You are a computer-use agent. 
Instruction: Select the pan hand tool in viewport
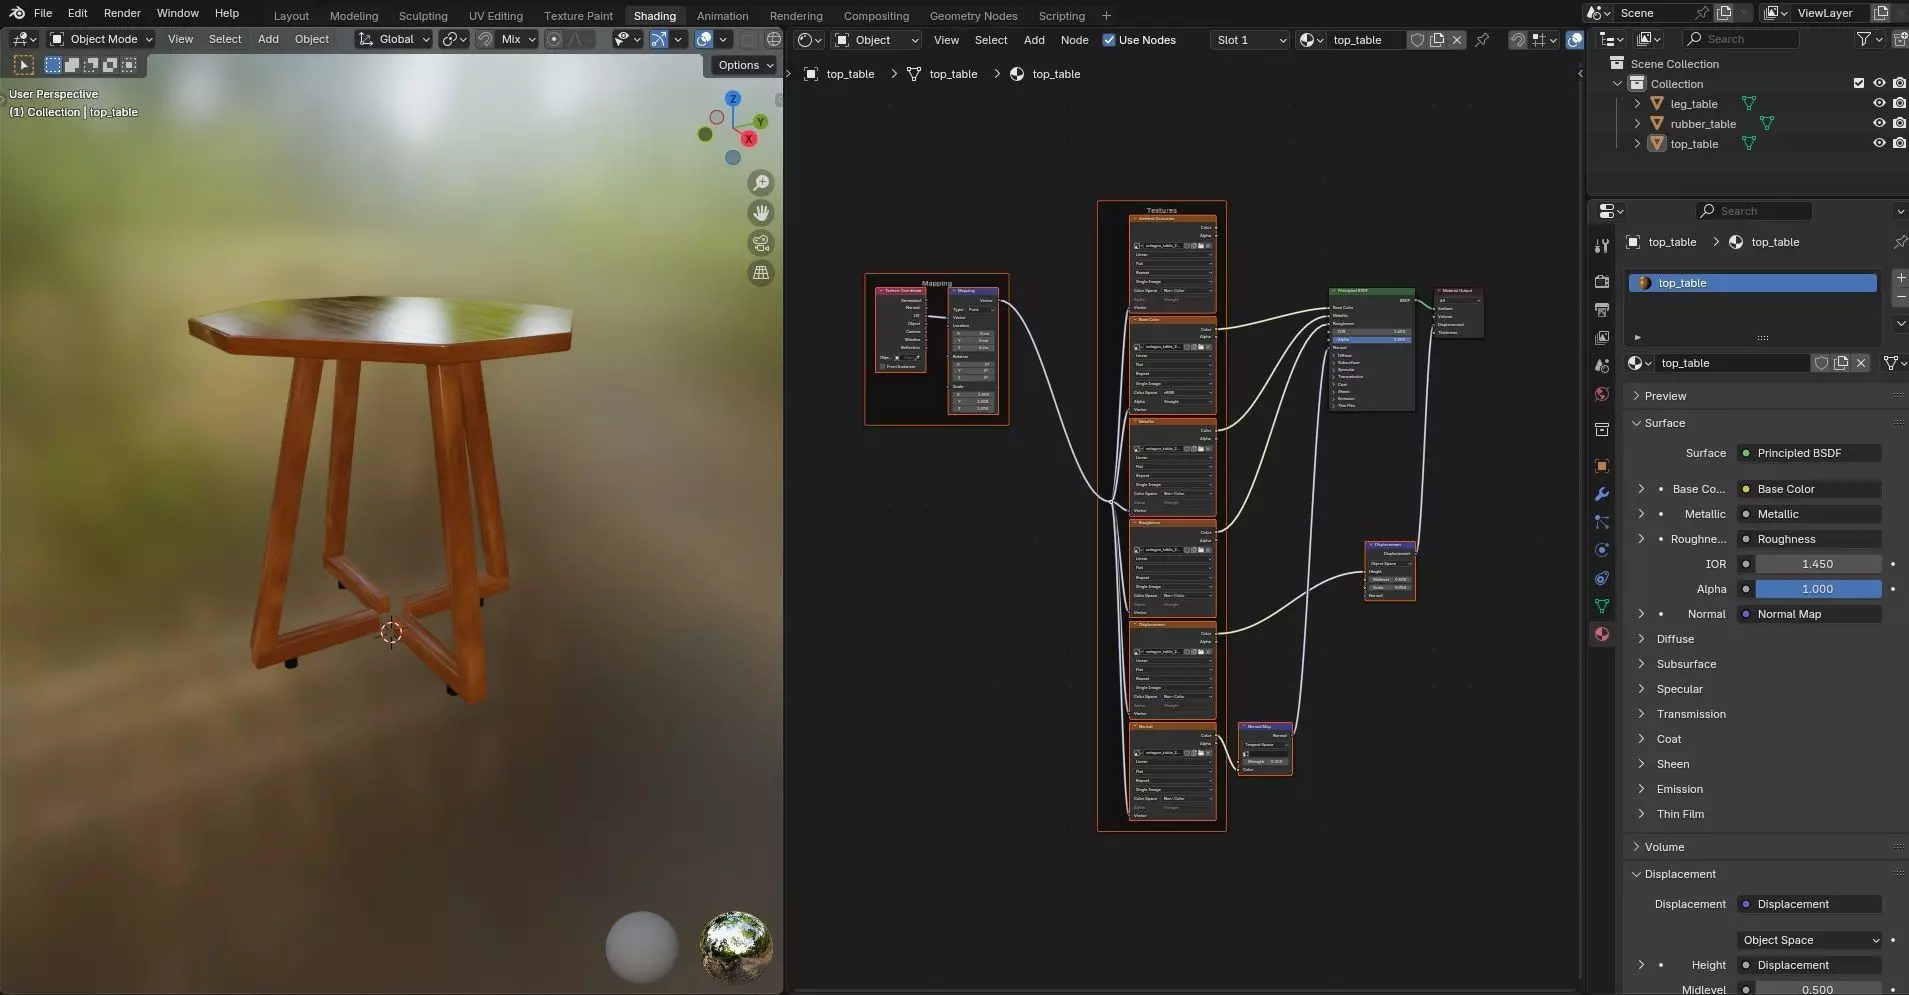click(x=761, y=213)
